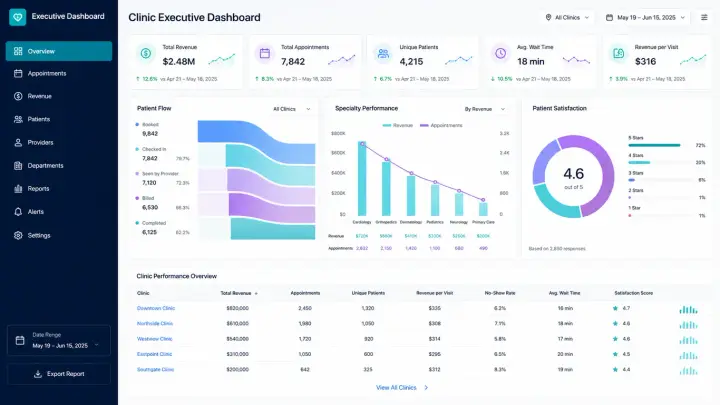This screenshot has width=720, height=405.
Task: Click the Avg. Wait Time clock icon
Action: (501, 54)
